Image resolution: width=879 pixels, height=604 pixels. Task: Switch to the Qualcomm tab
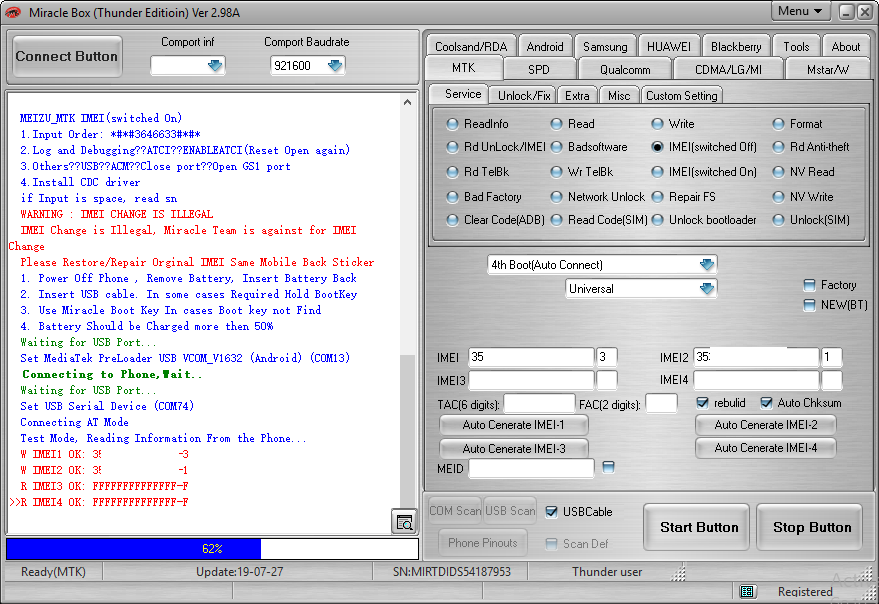tap(625, 70)
